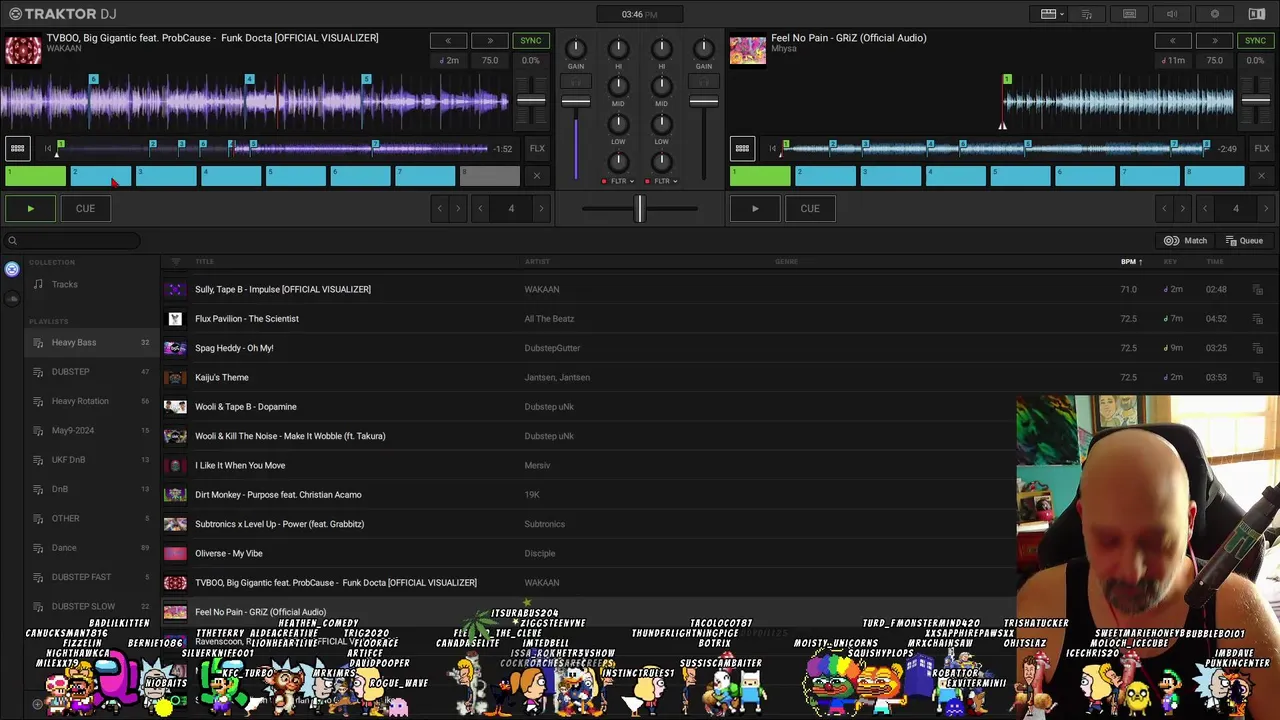Beatjump backward on the right deck
1280x720 pixels.
pyautogui.click(x=1164, y=208)
